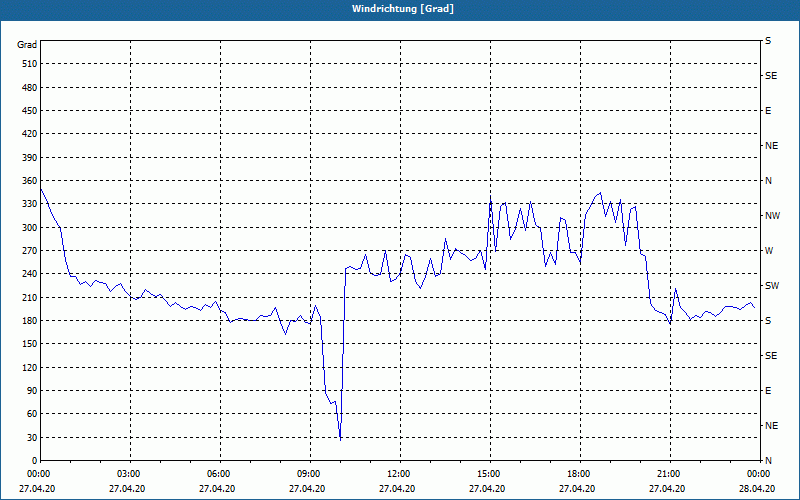Click the N compass label at 360 level
800x500 pixels.
[x=768, y=181]
